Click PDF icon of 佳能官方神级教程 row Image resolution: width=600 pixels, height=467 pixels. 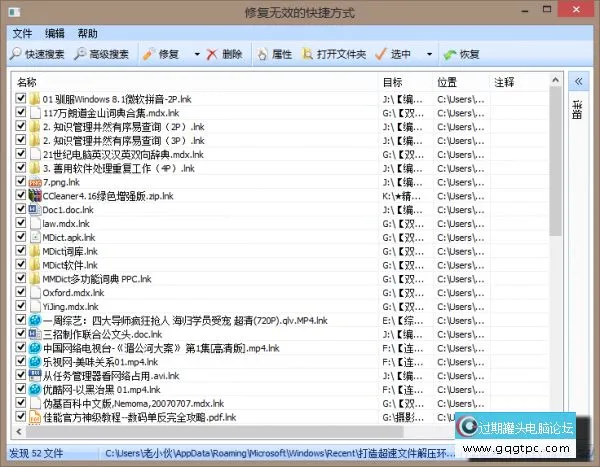point(35,417)
